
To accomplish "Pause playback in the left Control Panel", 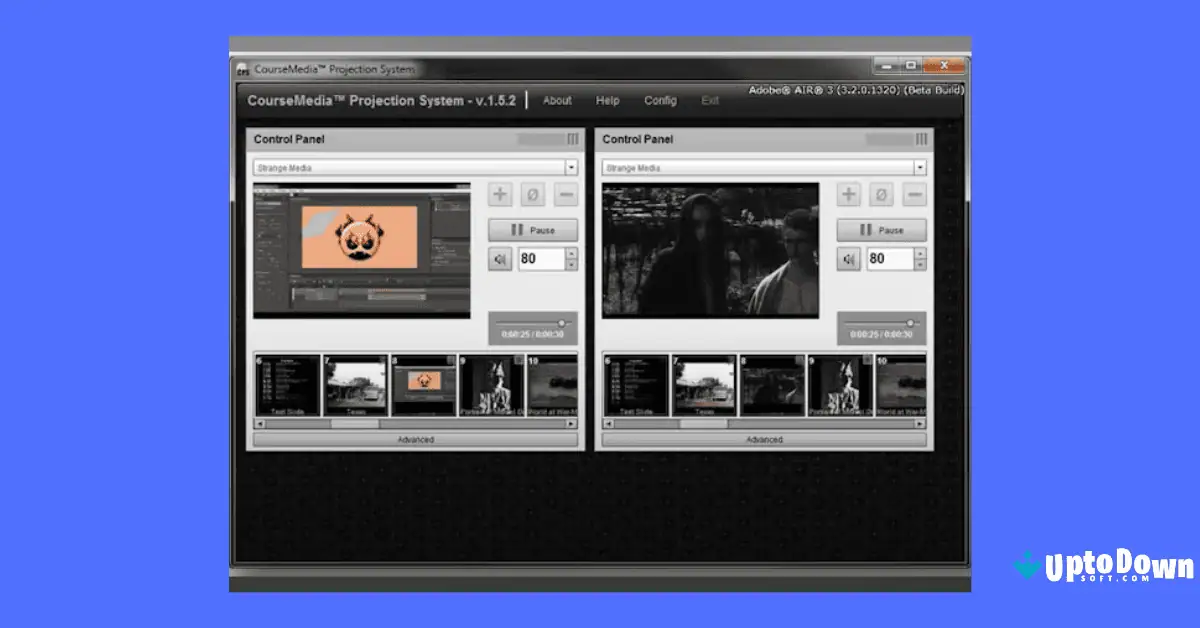I will 533,228.
